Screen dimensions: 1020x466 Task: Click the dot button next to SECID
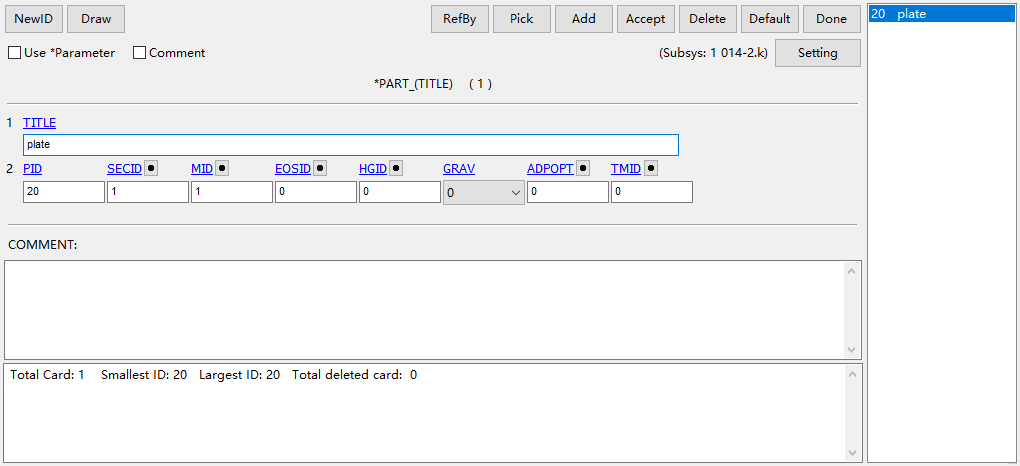(151, 168)
